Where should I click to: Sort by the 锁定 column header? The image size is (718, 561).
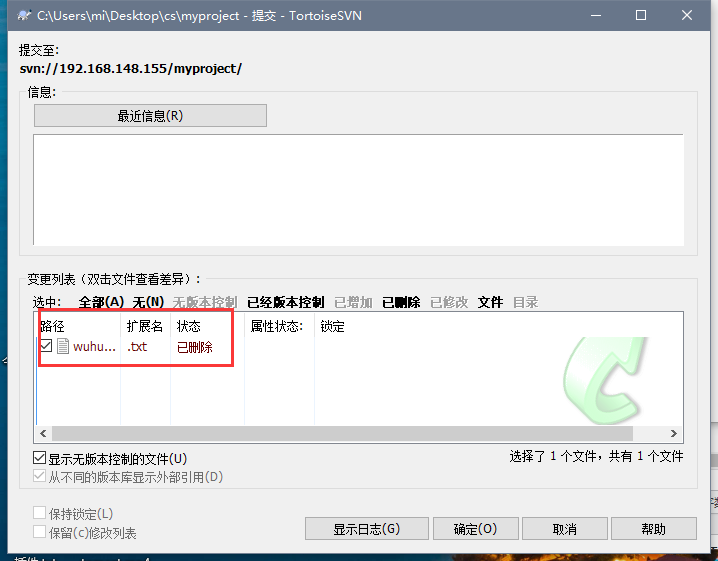[x=332, y=326]
